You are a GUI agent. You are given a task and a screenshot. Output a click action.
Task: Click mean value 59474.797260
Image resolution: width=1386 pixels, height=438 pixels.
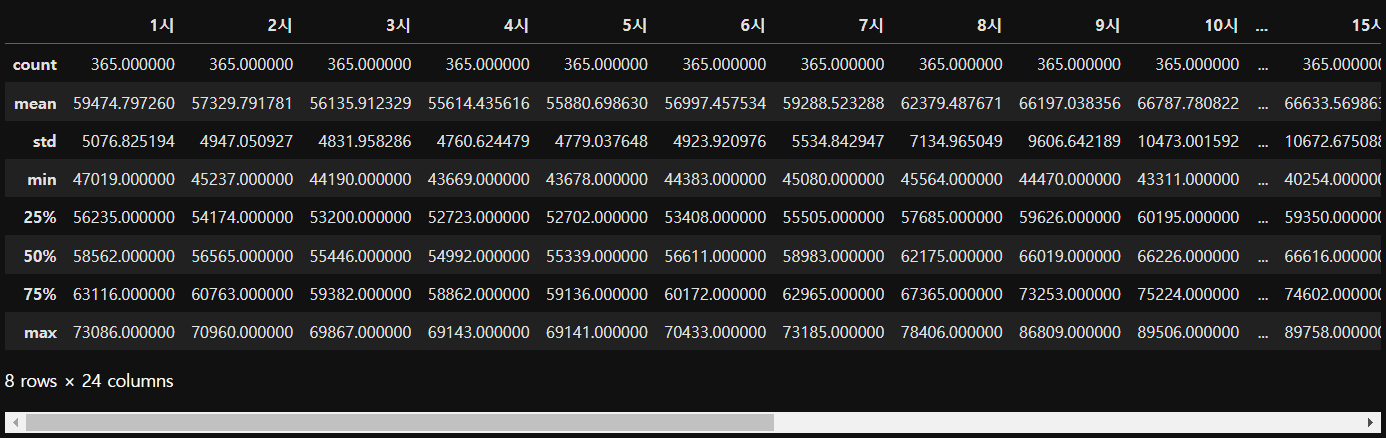click(124, 103)
